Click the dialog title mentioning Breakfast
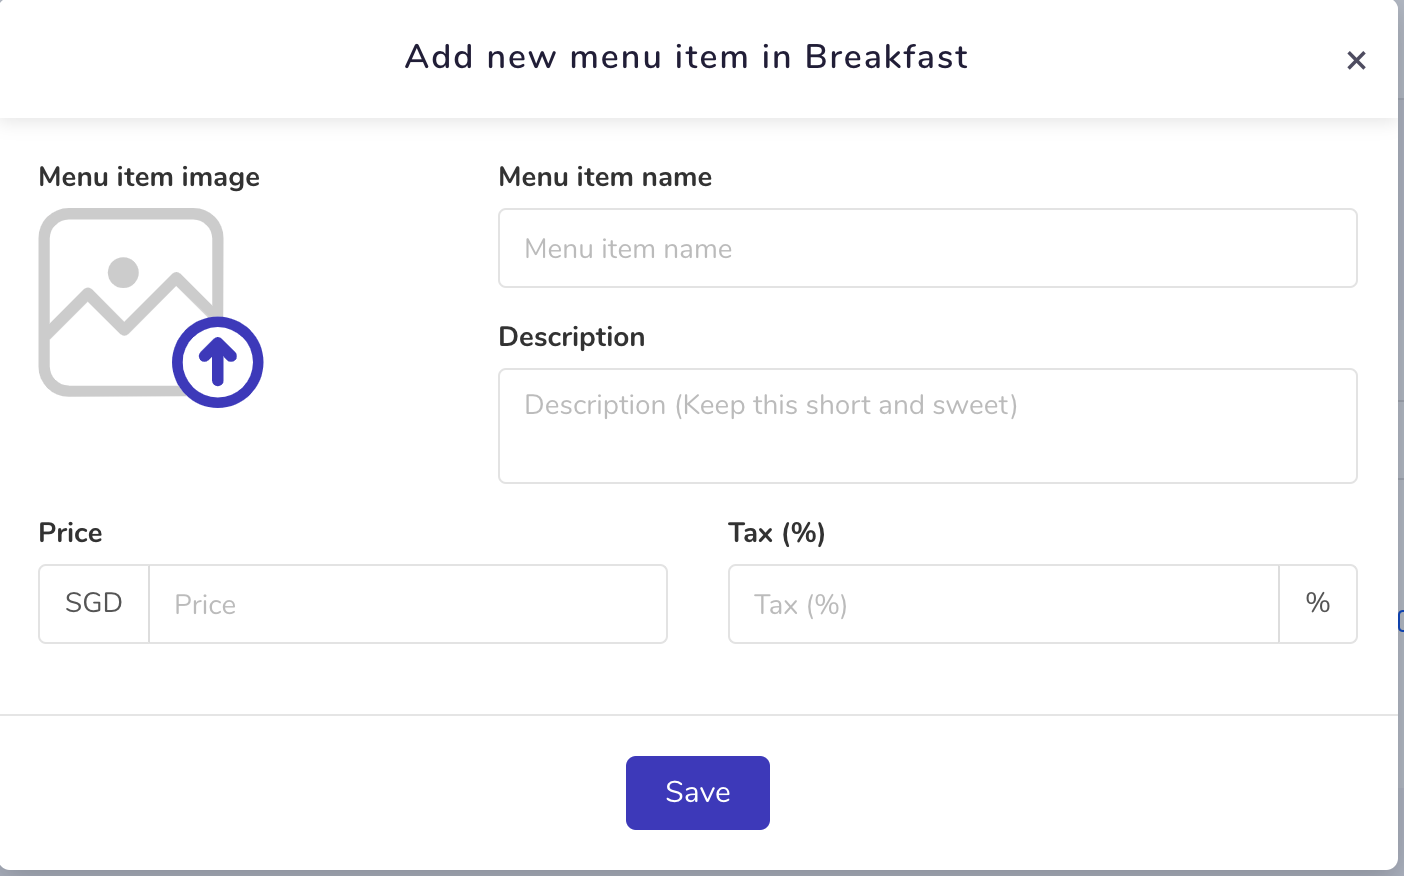Screen dimensions: 1404x876 [686, 57]
